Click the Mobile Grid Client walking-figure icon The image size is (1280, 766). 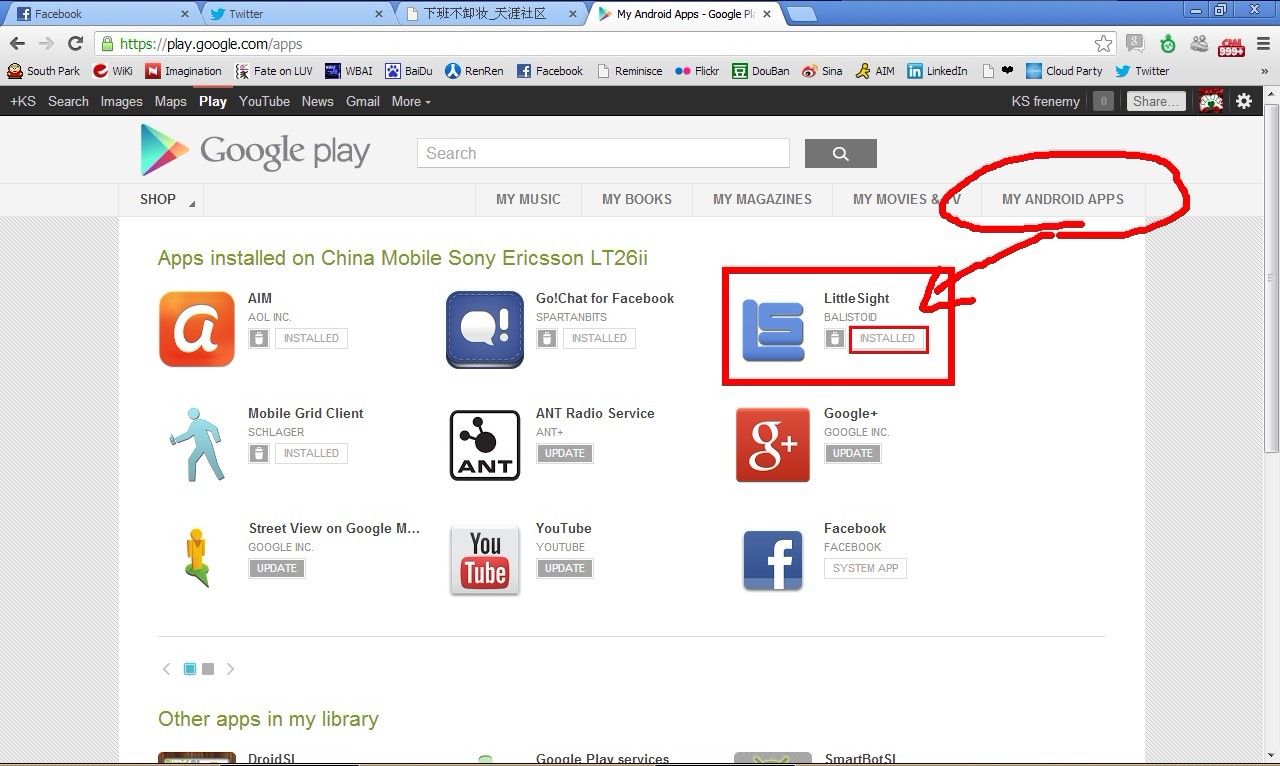197,444
